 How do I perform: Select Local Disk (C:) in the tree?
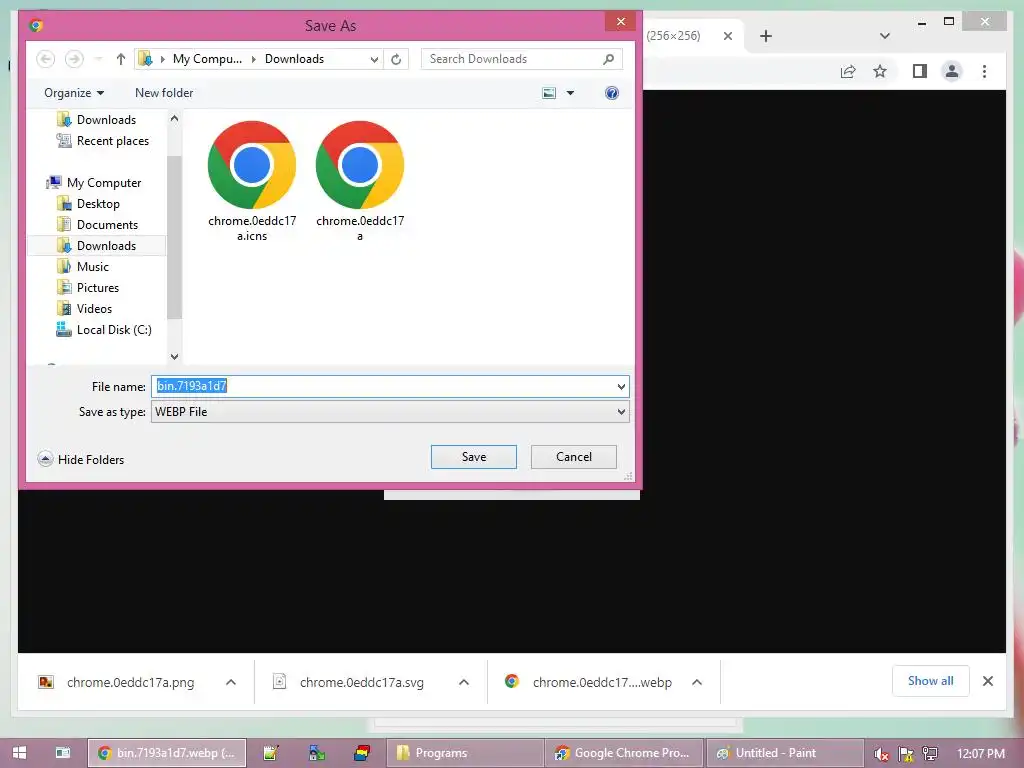point(104,330)
